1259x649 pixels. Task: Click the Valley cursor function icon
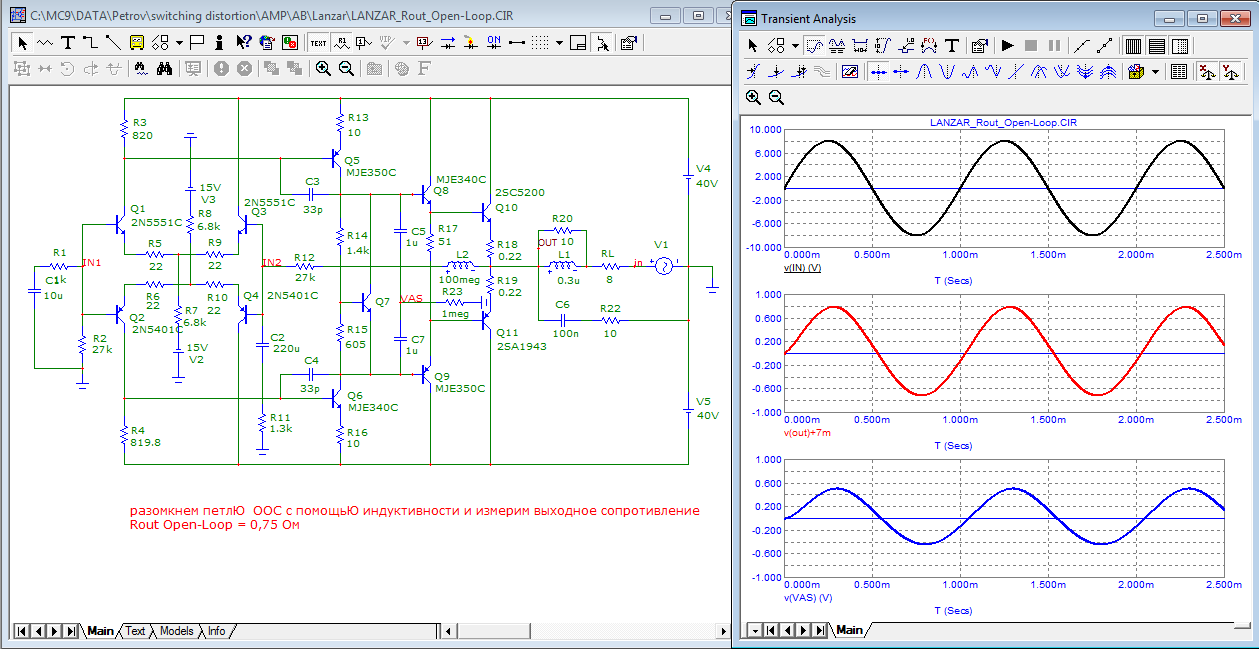tap(947, 72)
